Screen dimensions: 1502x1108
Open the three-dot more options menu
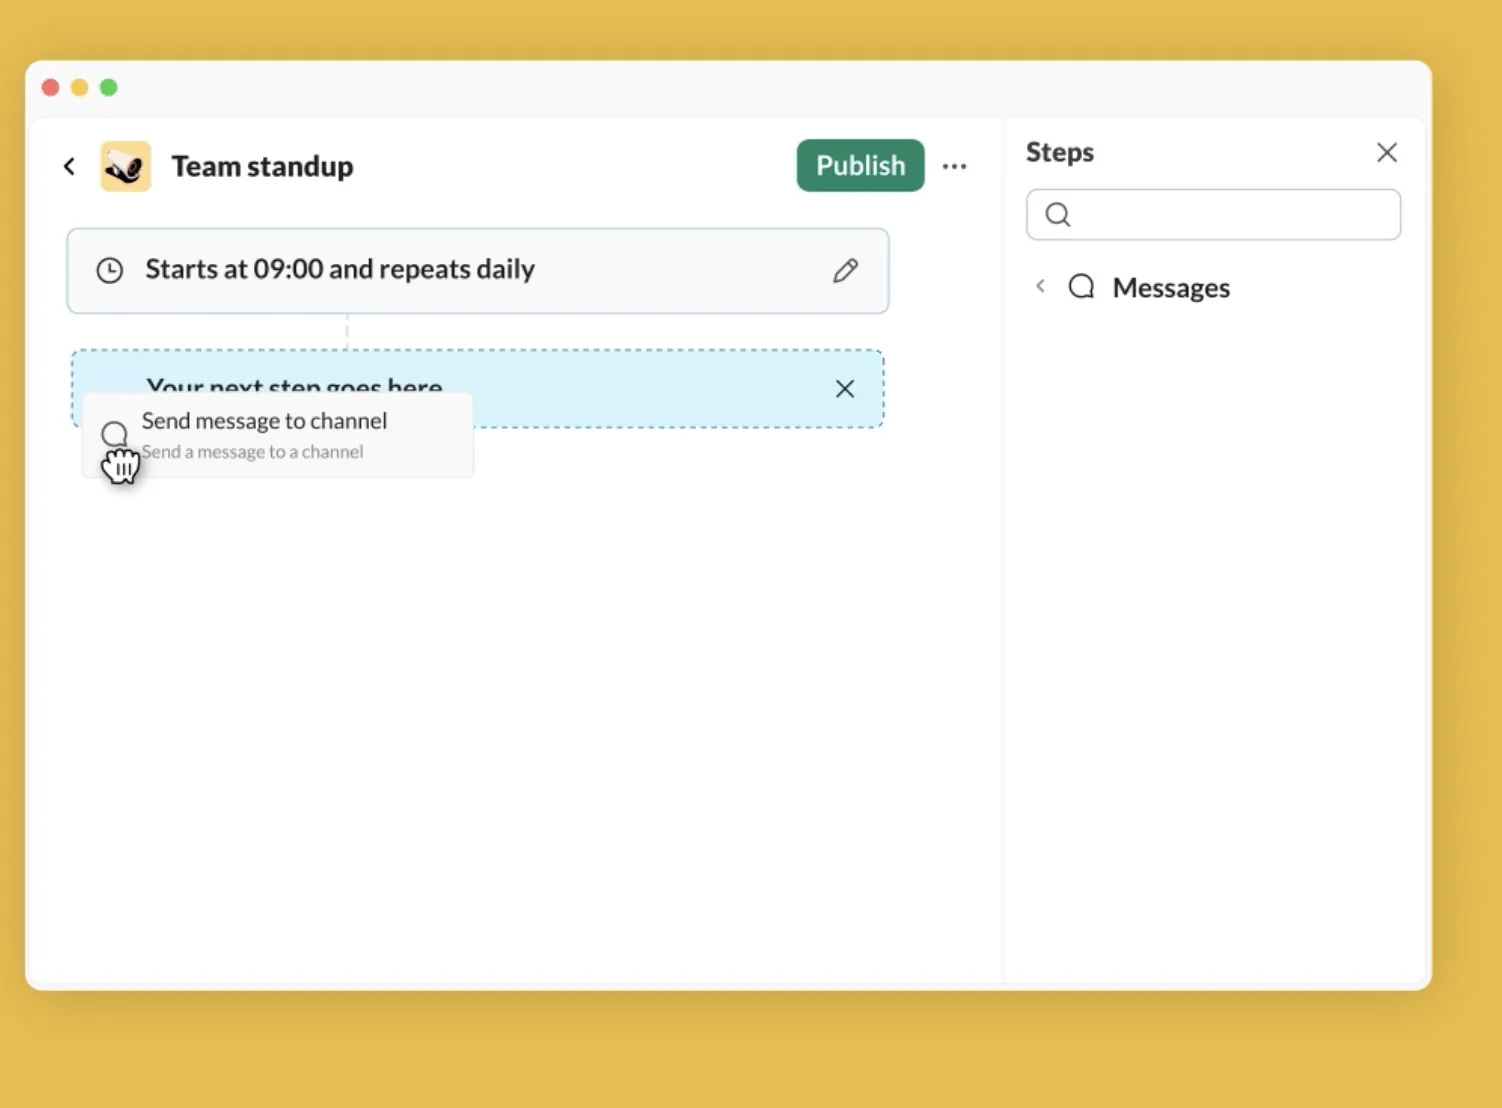[954, 166]
